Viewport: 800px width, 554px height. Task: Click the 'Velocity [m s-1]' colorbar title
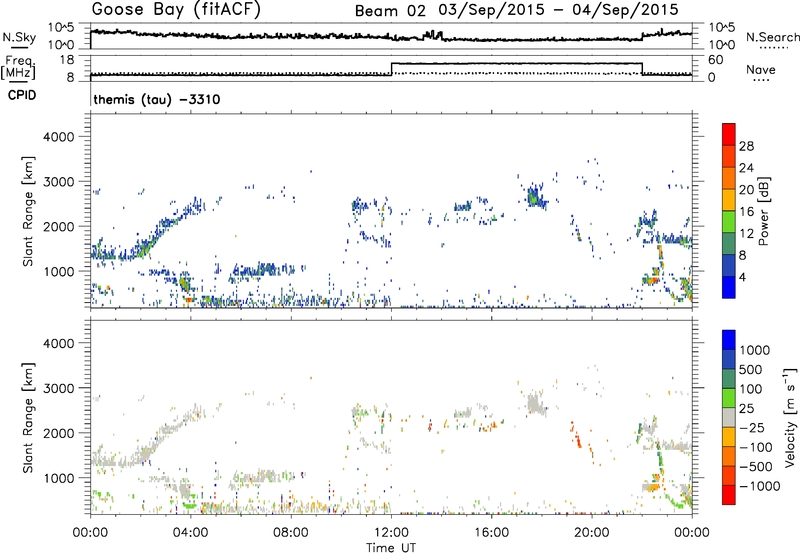pyautogui.click(x=790, y=417)
